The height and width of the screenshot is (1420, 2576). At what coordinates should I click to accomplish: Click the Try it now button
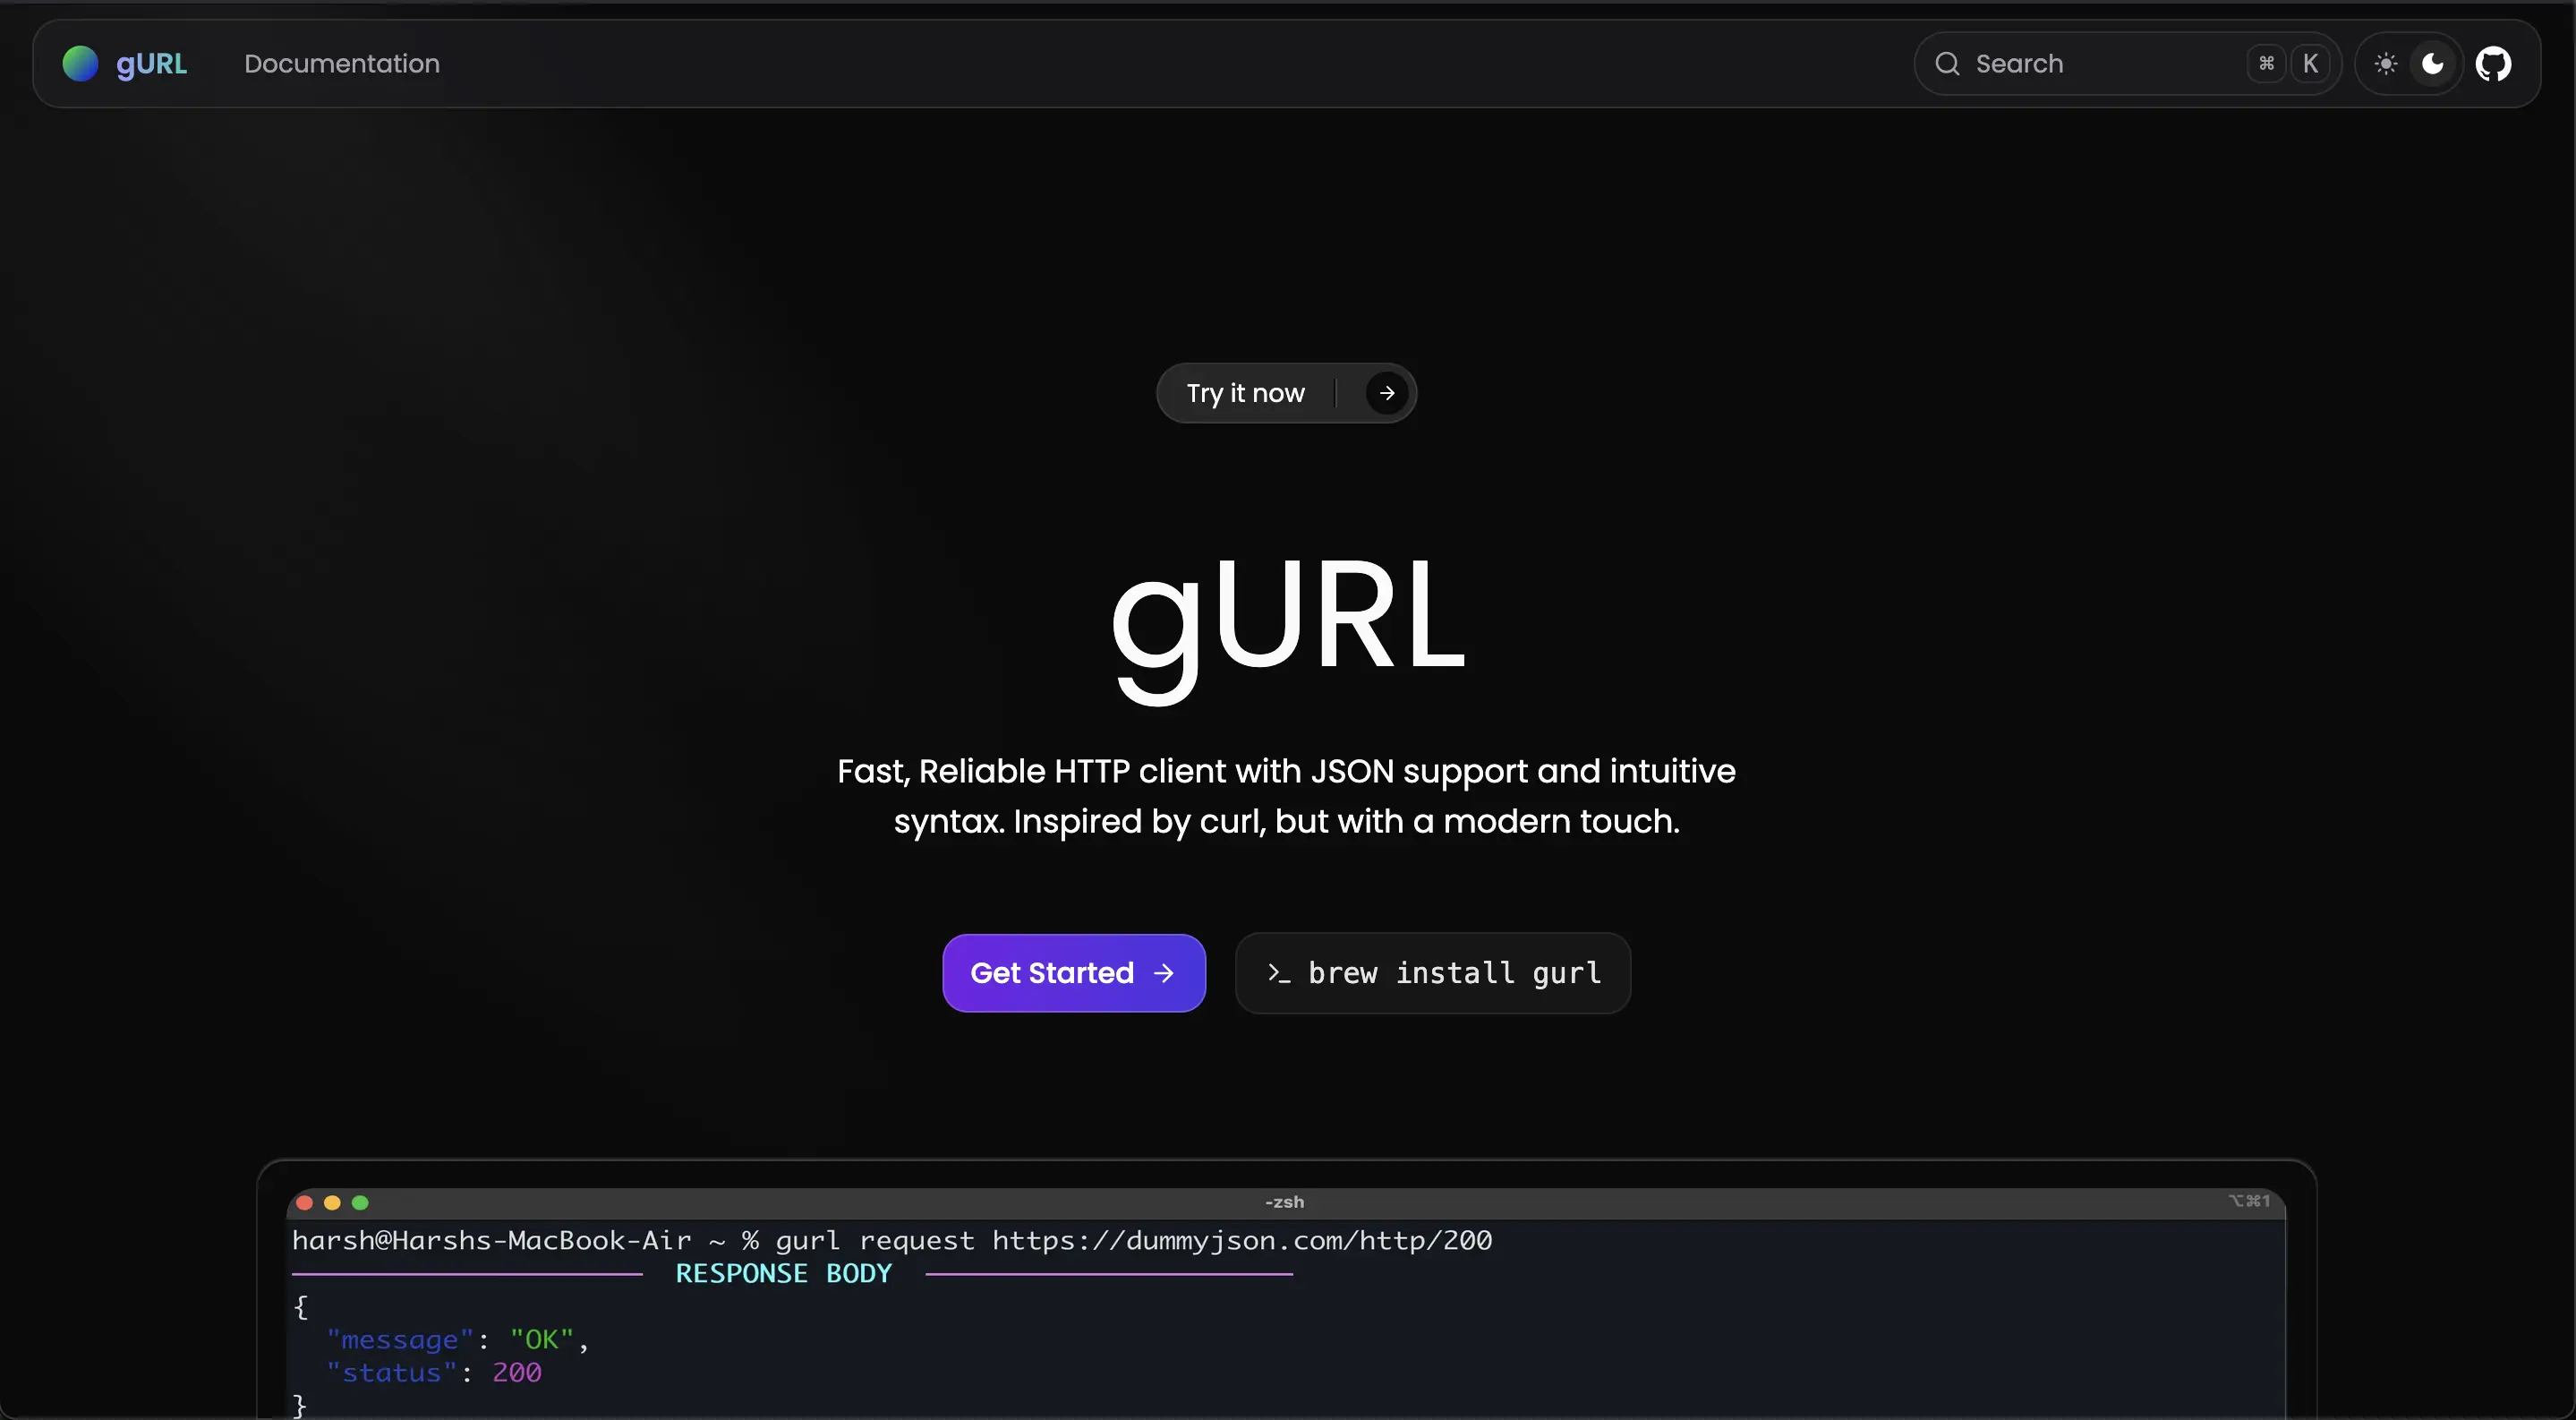(x=1245, y=392)
